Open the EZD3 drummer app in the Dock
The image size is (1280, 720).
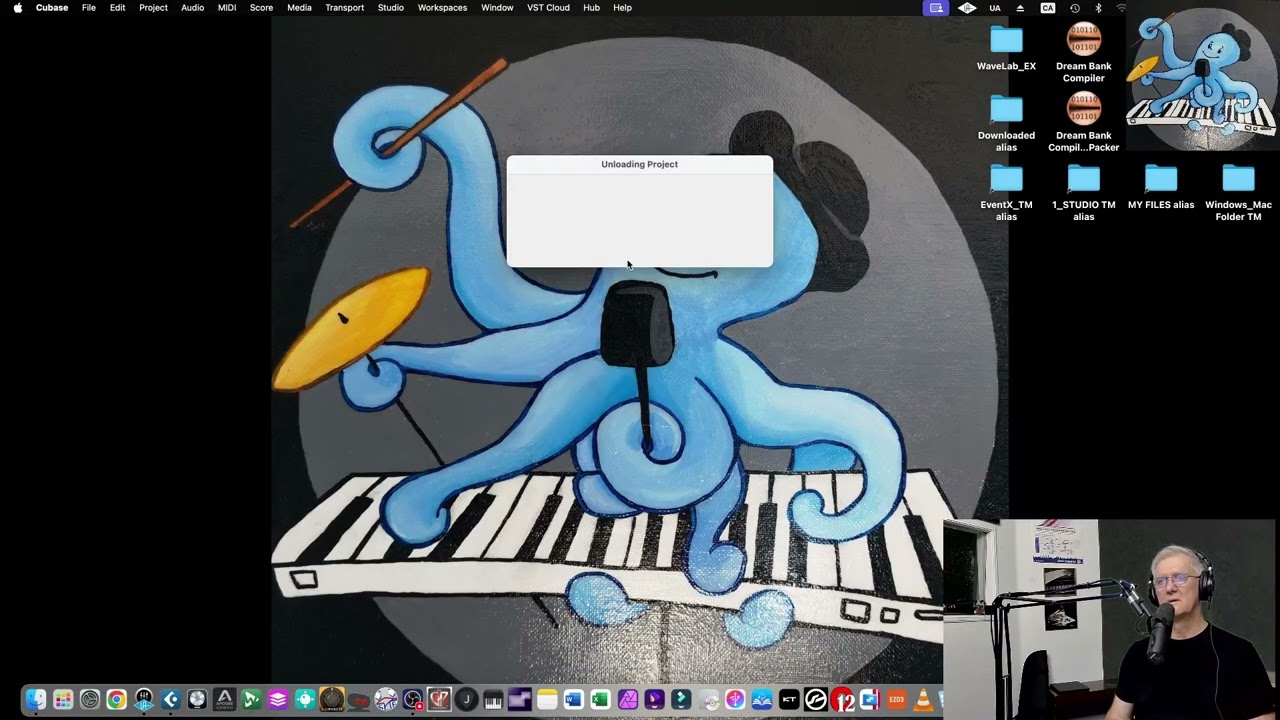[x=896, y=700]
